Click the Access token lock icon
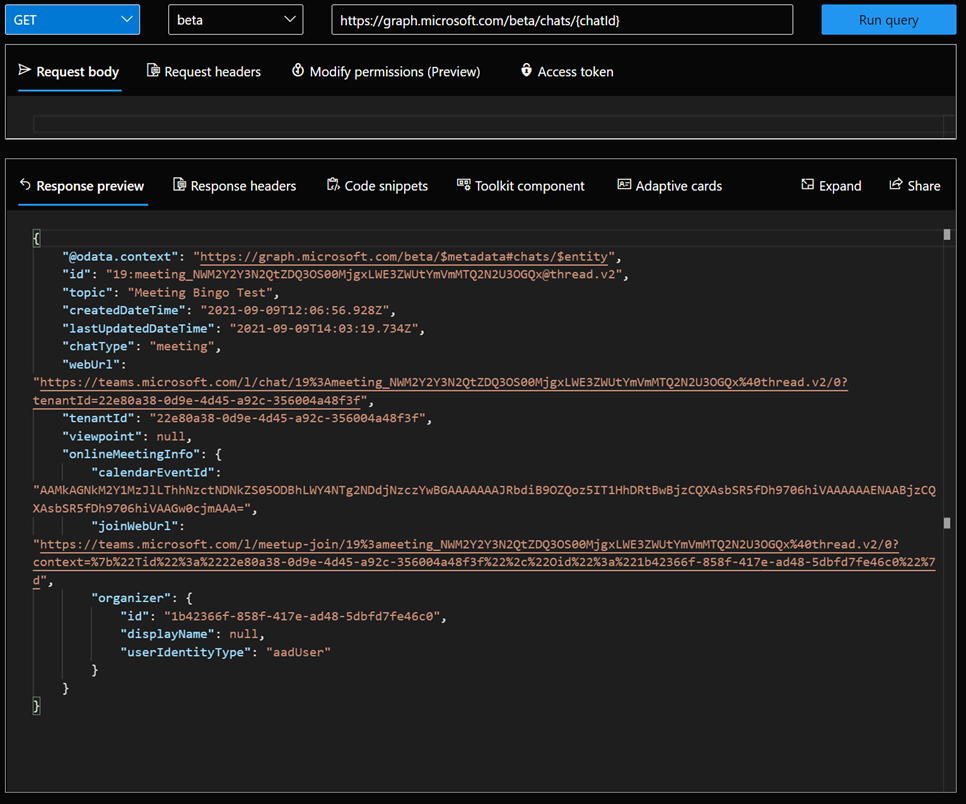Image resolution: width=966 pixels, height=804 pixels. click(526, 70)
